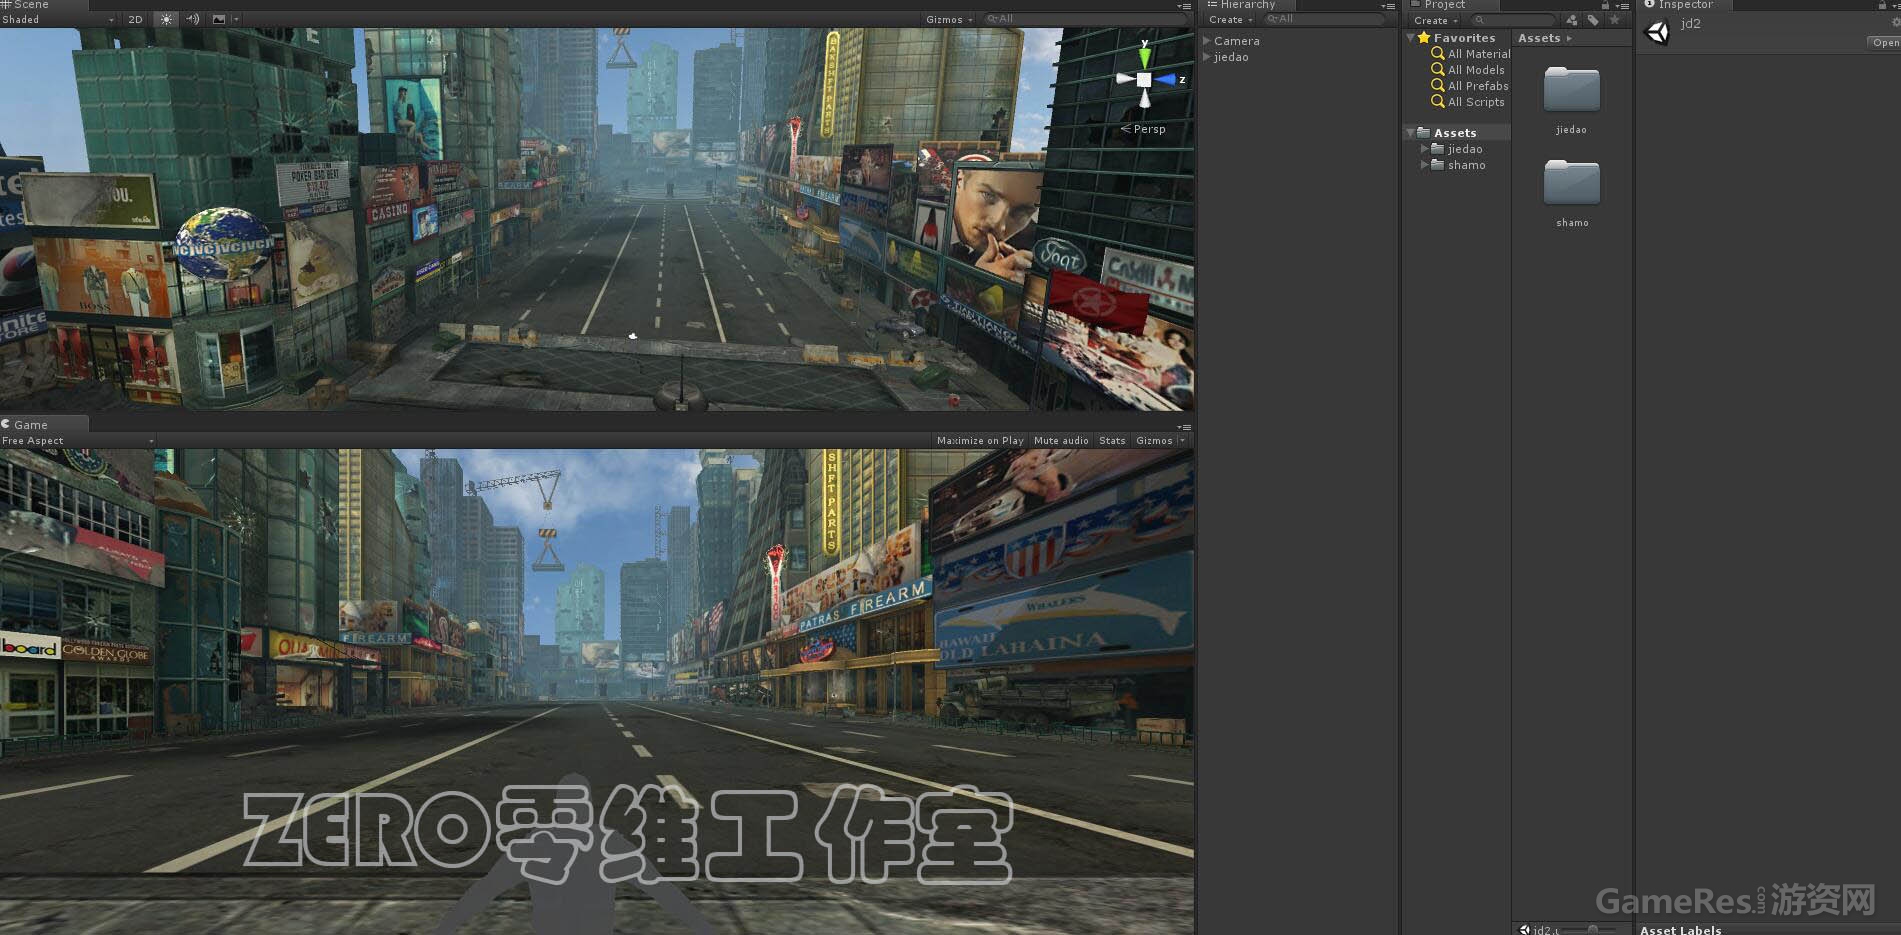Click the save search star icon
Screen dimensions: 1901x935
(x=1614, y=20)
